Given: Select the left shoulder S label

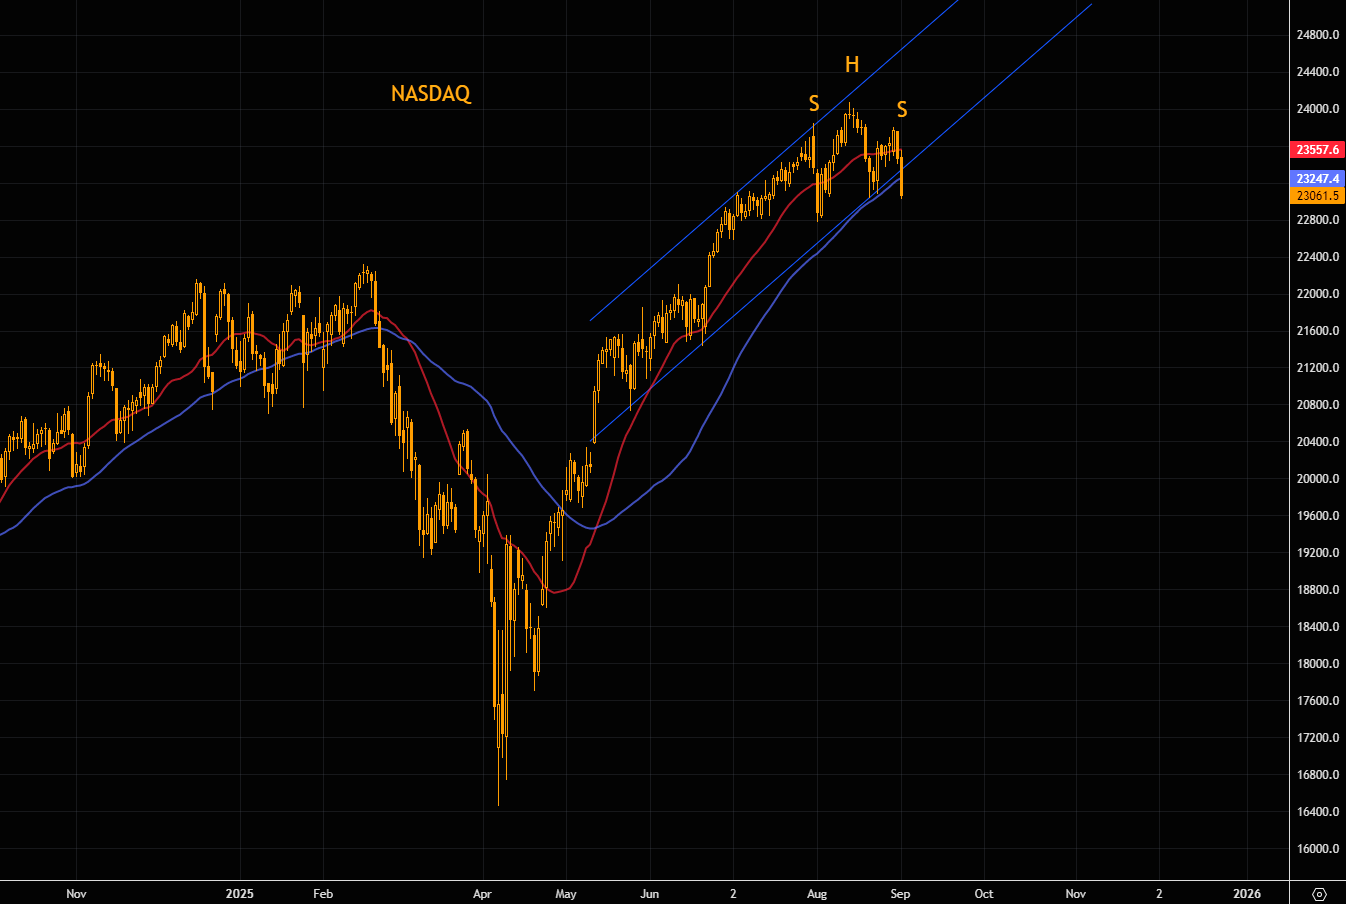Looking at the screenshot, I should (x=814, y=104).
